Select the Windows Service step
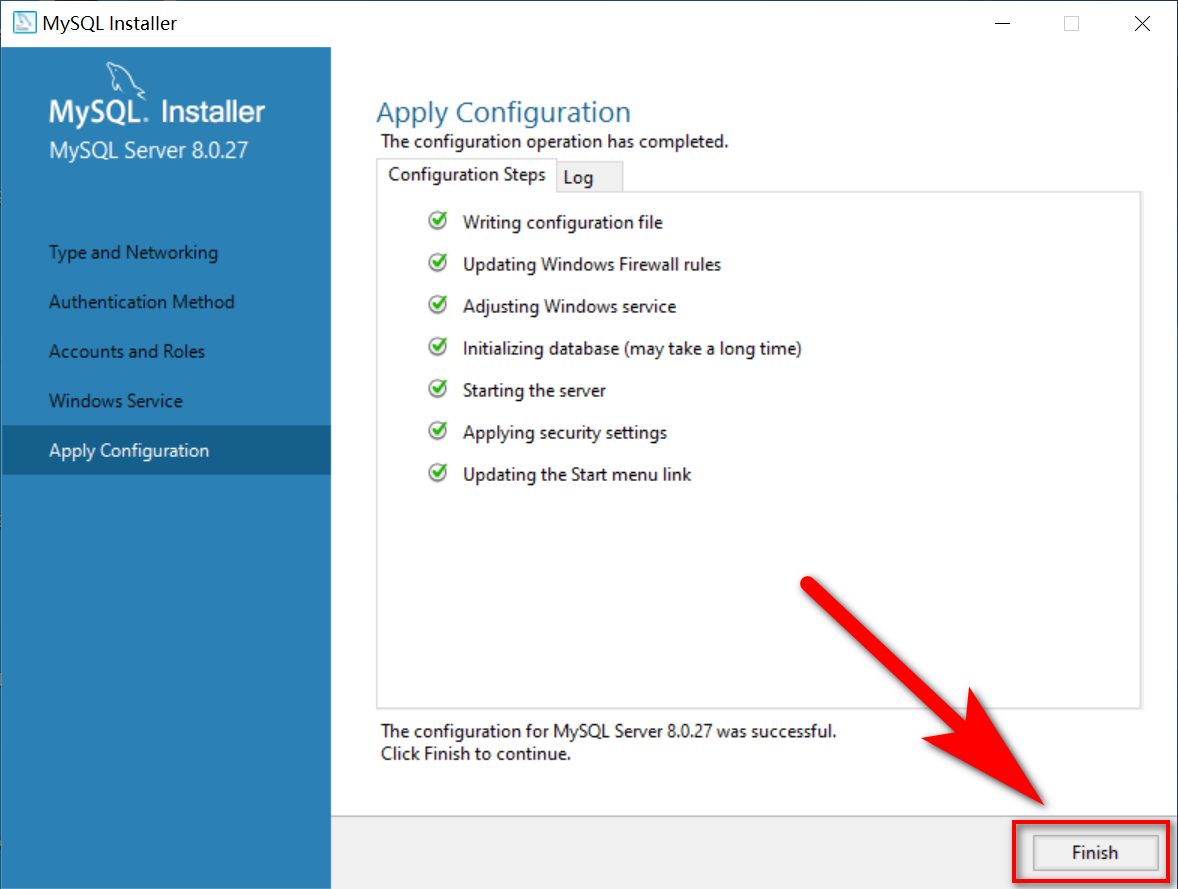The height and width of the screenshot is (889, 1178). pos(116,401)
